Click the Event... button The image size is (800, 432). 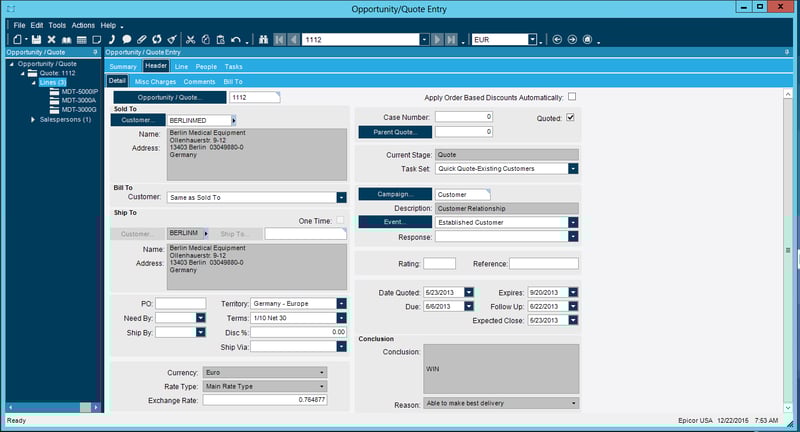click(x=395, y=222)
